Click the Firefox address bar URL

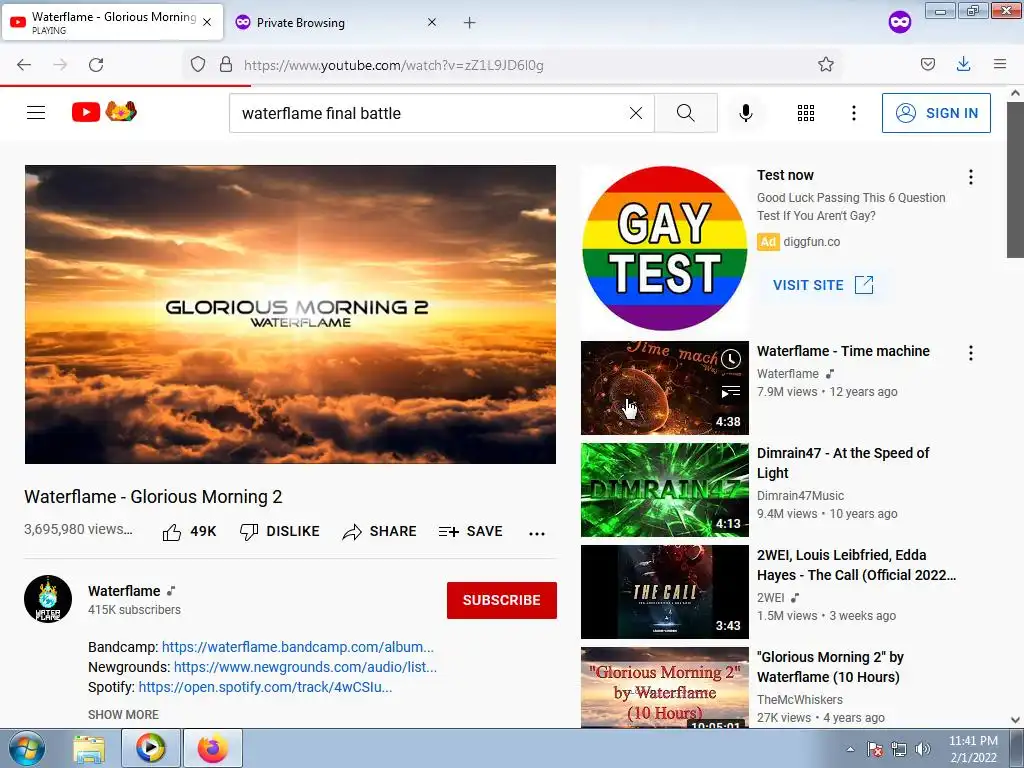394,65
